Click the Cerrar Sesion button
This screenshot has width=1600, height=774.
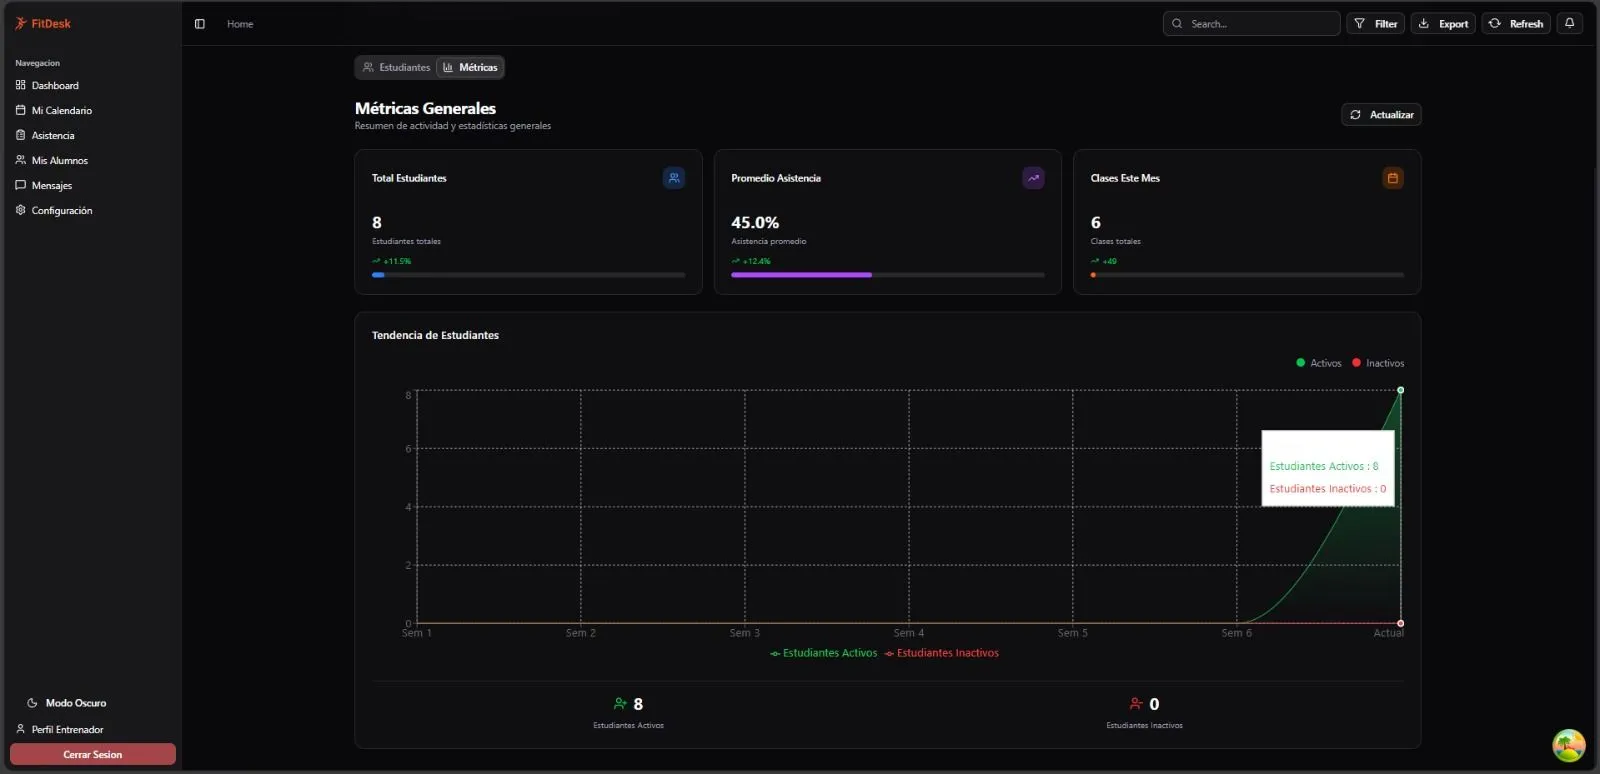point(93,754)
